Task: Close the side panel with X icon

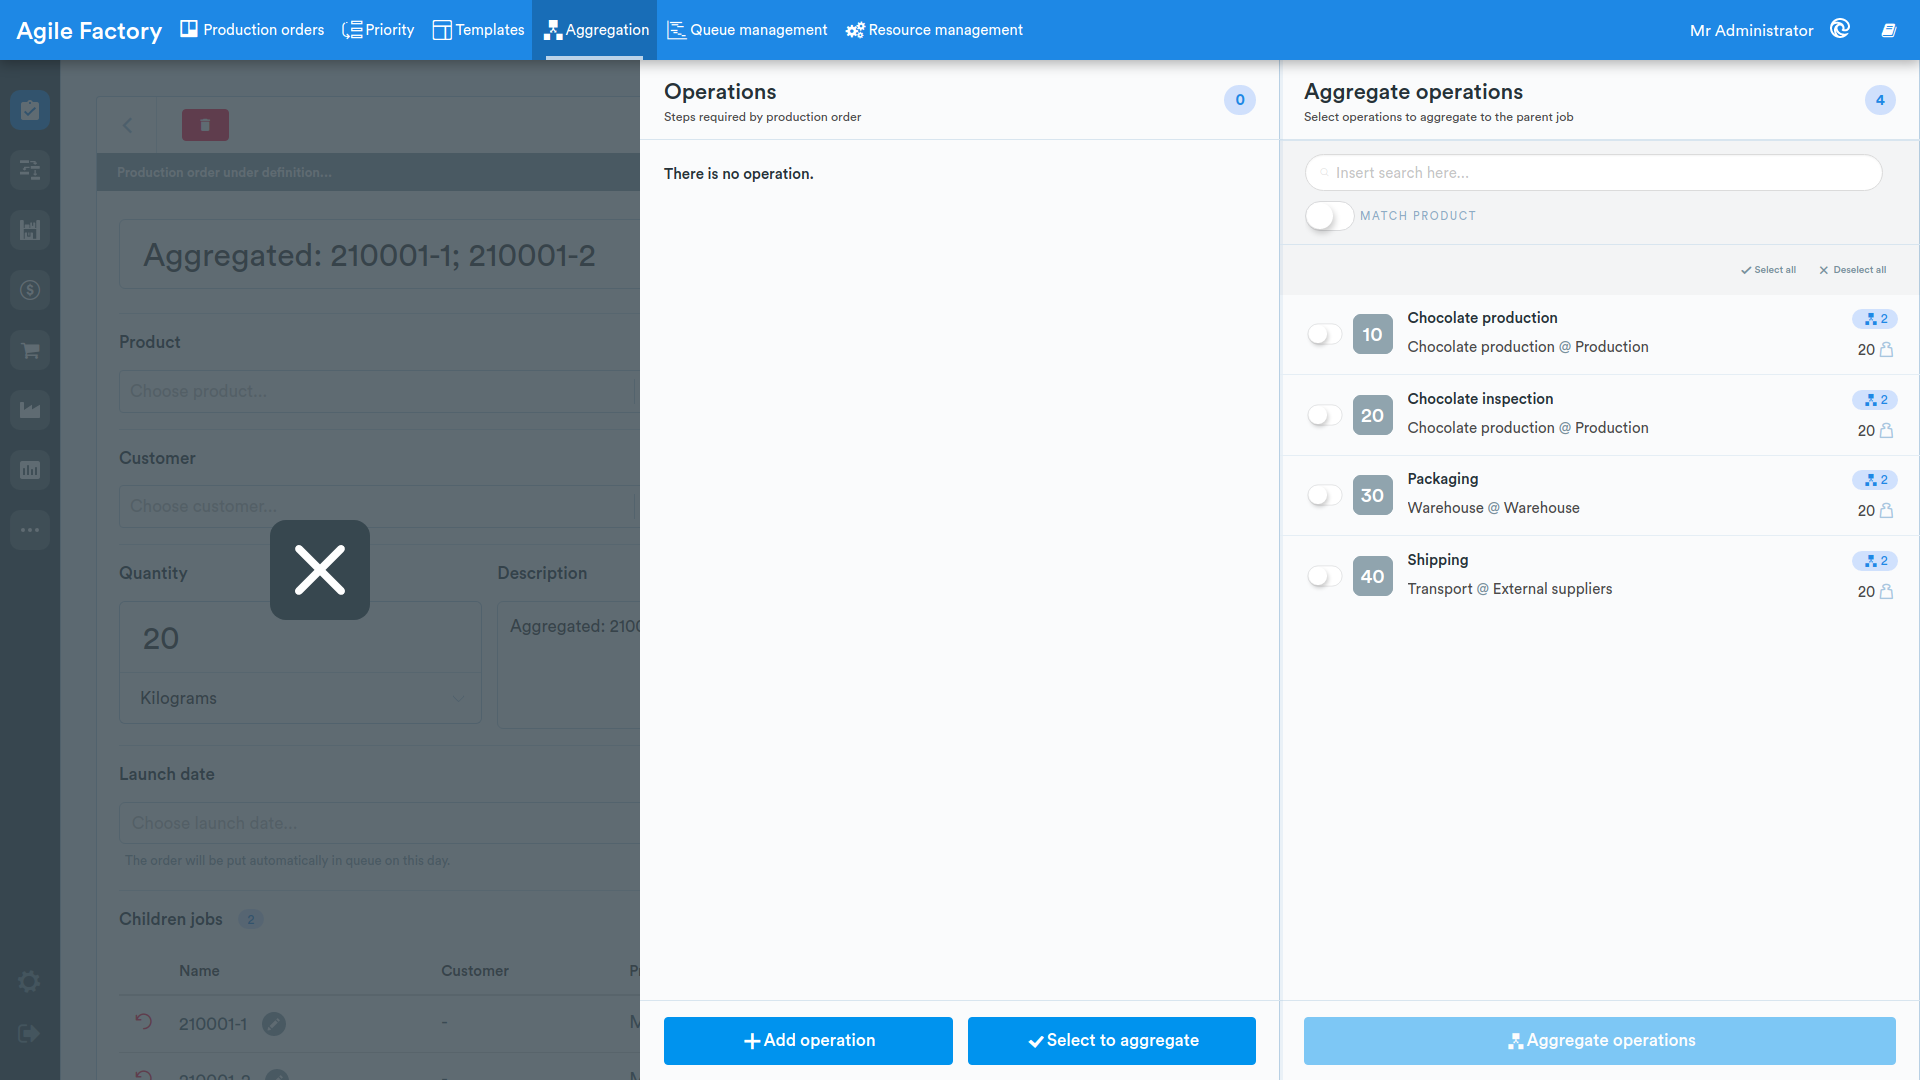Action: (x=320, y=570)
